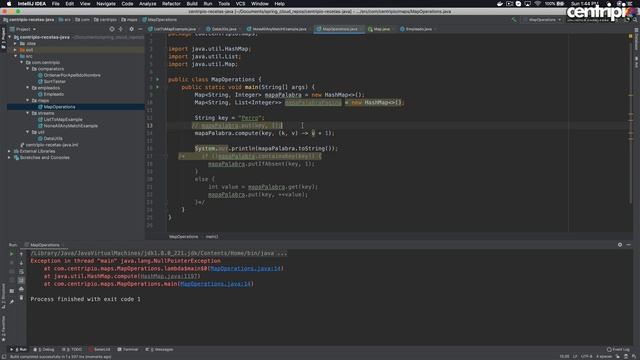This screenshot has height=360, width=640.
Task: Click 'src' in the breadcrumb bar
Action: [64, 20]
